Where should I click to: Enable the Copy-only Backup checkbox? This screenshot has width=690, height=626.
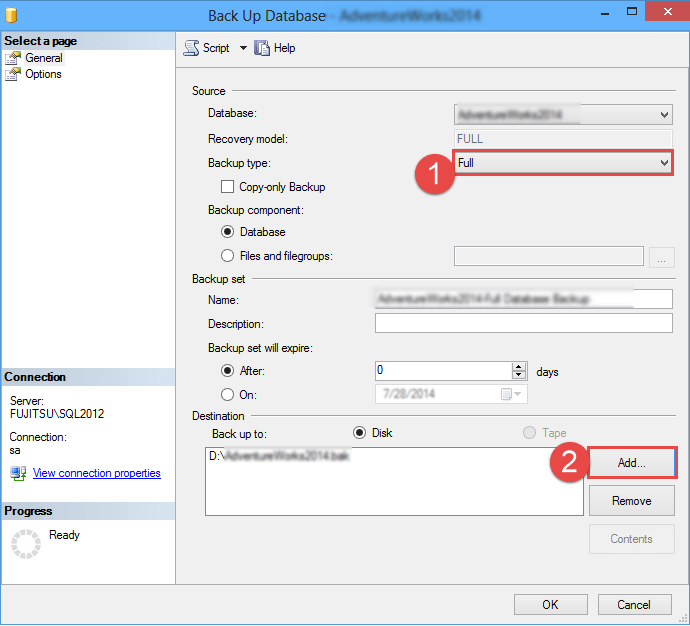[x=228, y=187]
